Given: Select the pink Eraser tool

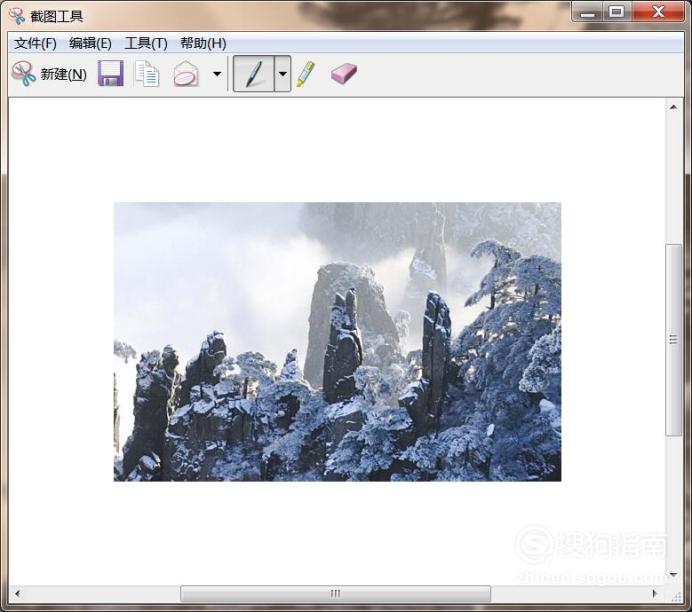Looking at the screenshot, I should click(x=344, y=73).
